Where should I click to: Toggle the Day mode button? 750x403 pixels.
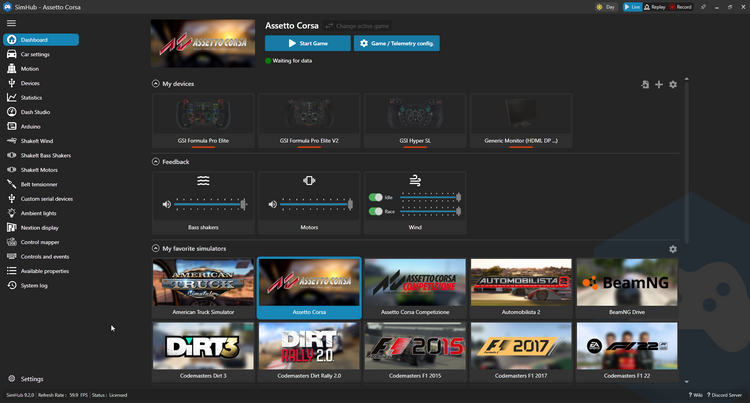606,7
